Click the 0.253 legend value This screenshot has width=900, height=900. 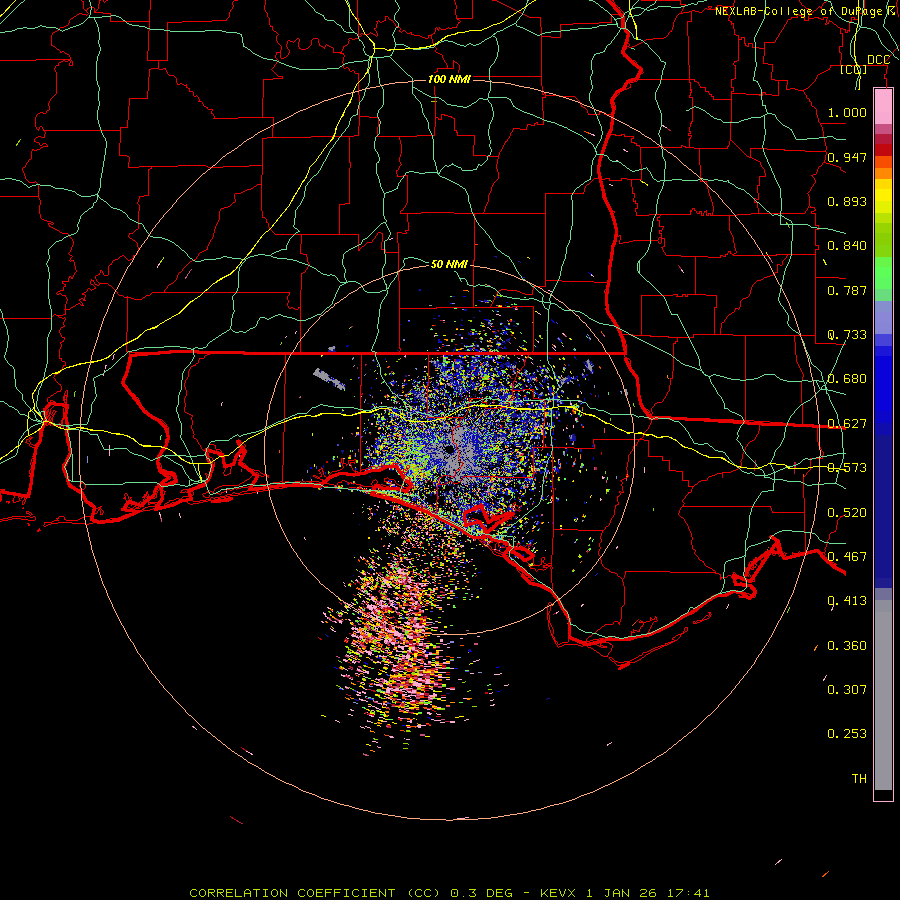pos(847,734)
